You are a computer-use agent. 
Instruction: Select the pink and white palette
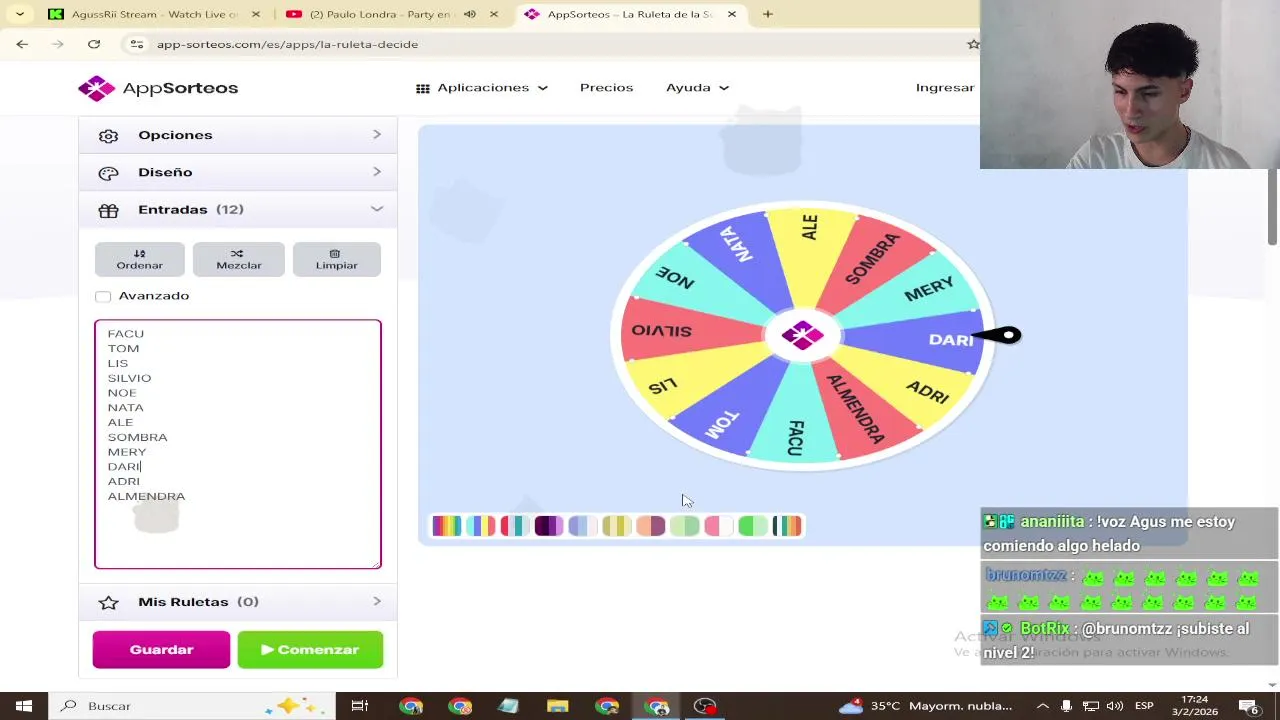(718, 526)
